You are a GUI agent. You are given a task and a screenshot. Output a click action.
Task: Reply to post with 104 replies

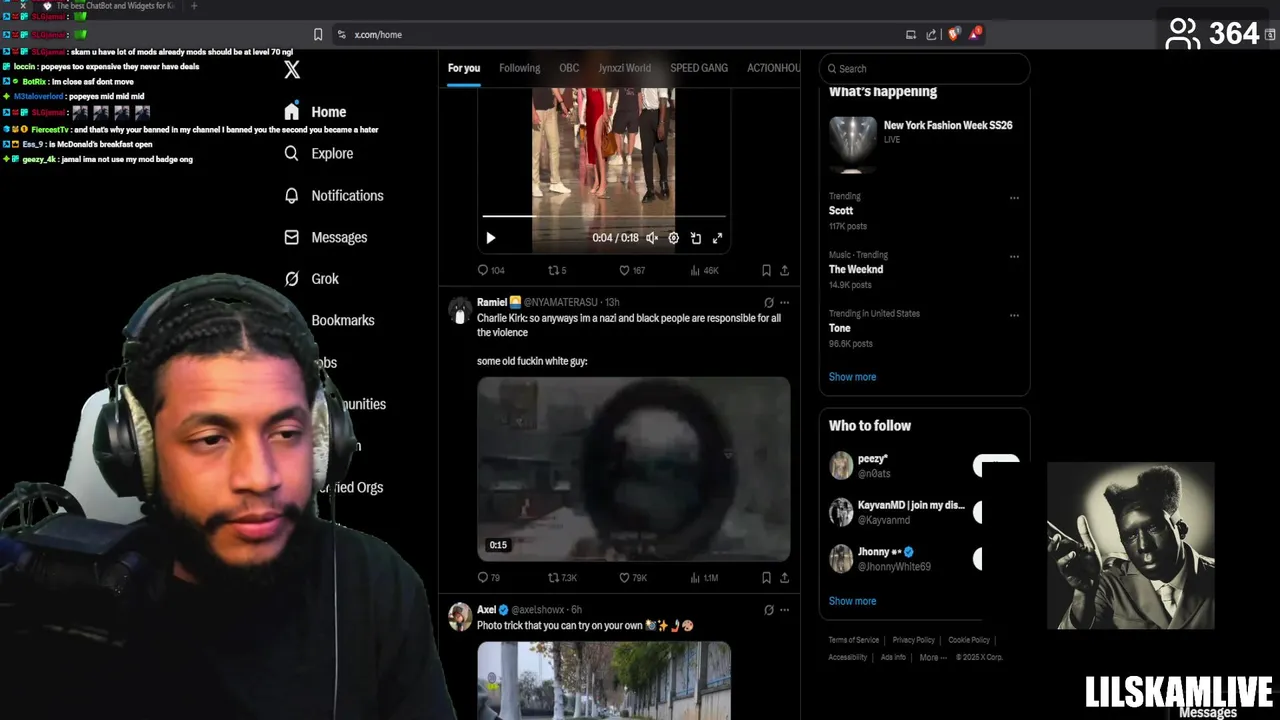pyautogui.click(x=490, y=270)
